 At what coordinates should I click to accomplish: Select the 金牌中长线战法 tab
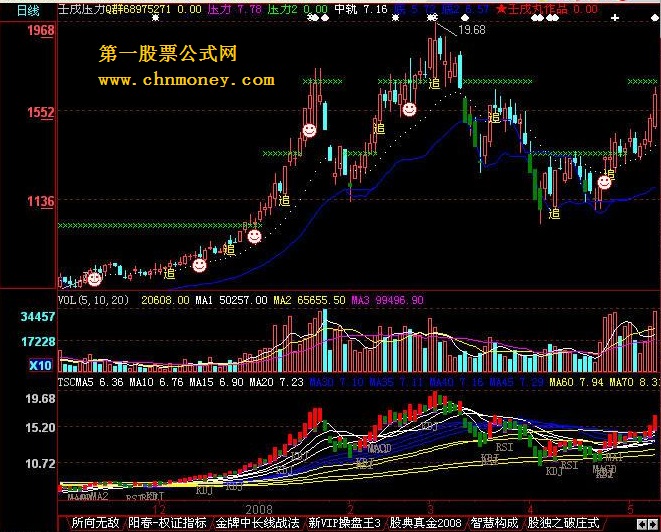pos(258,523)
